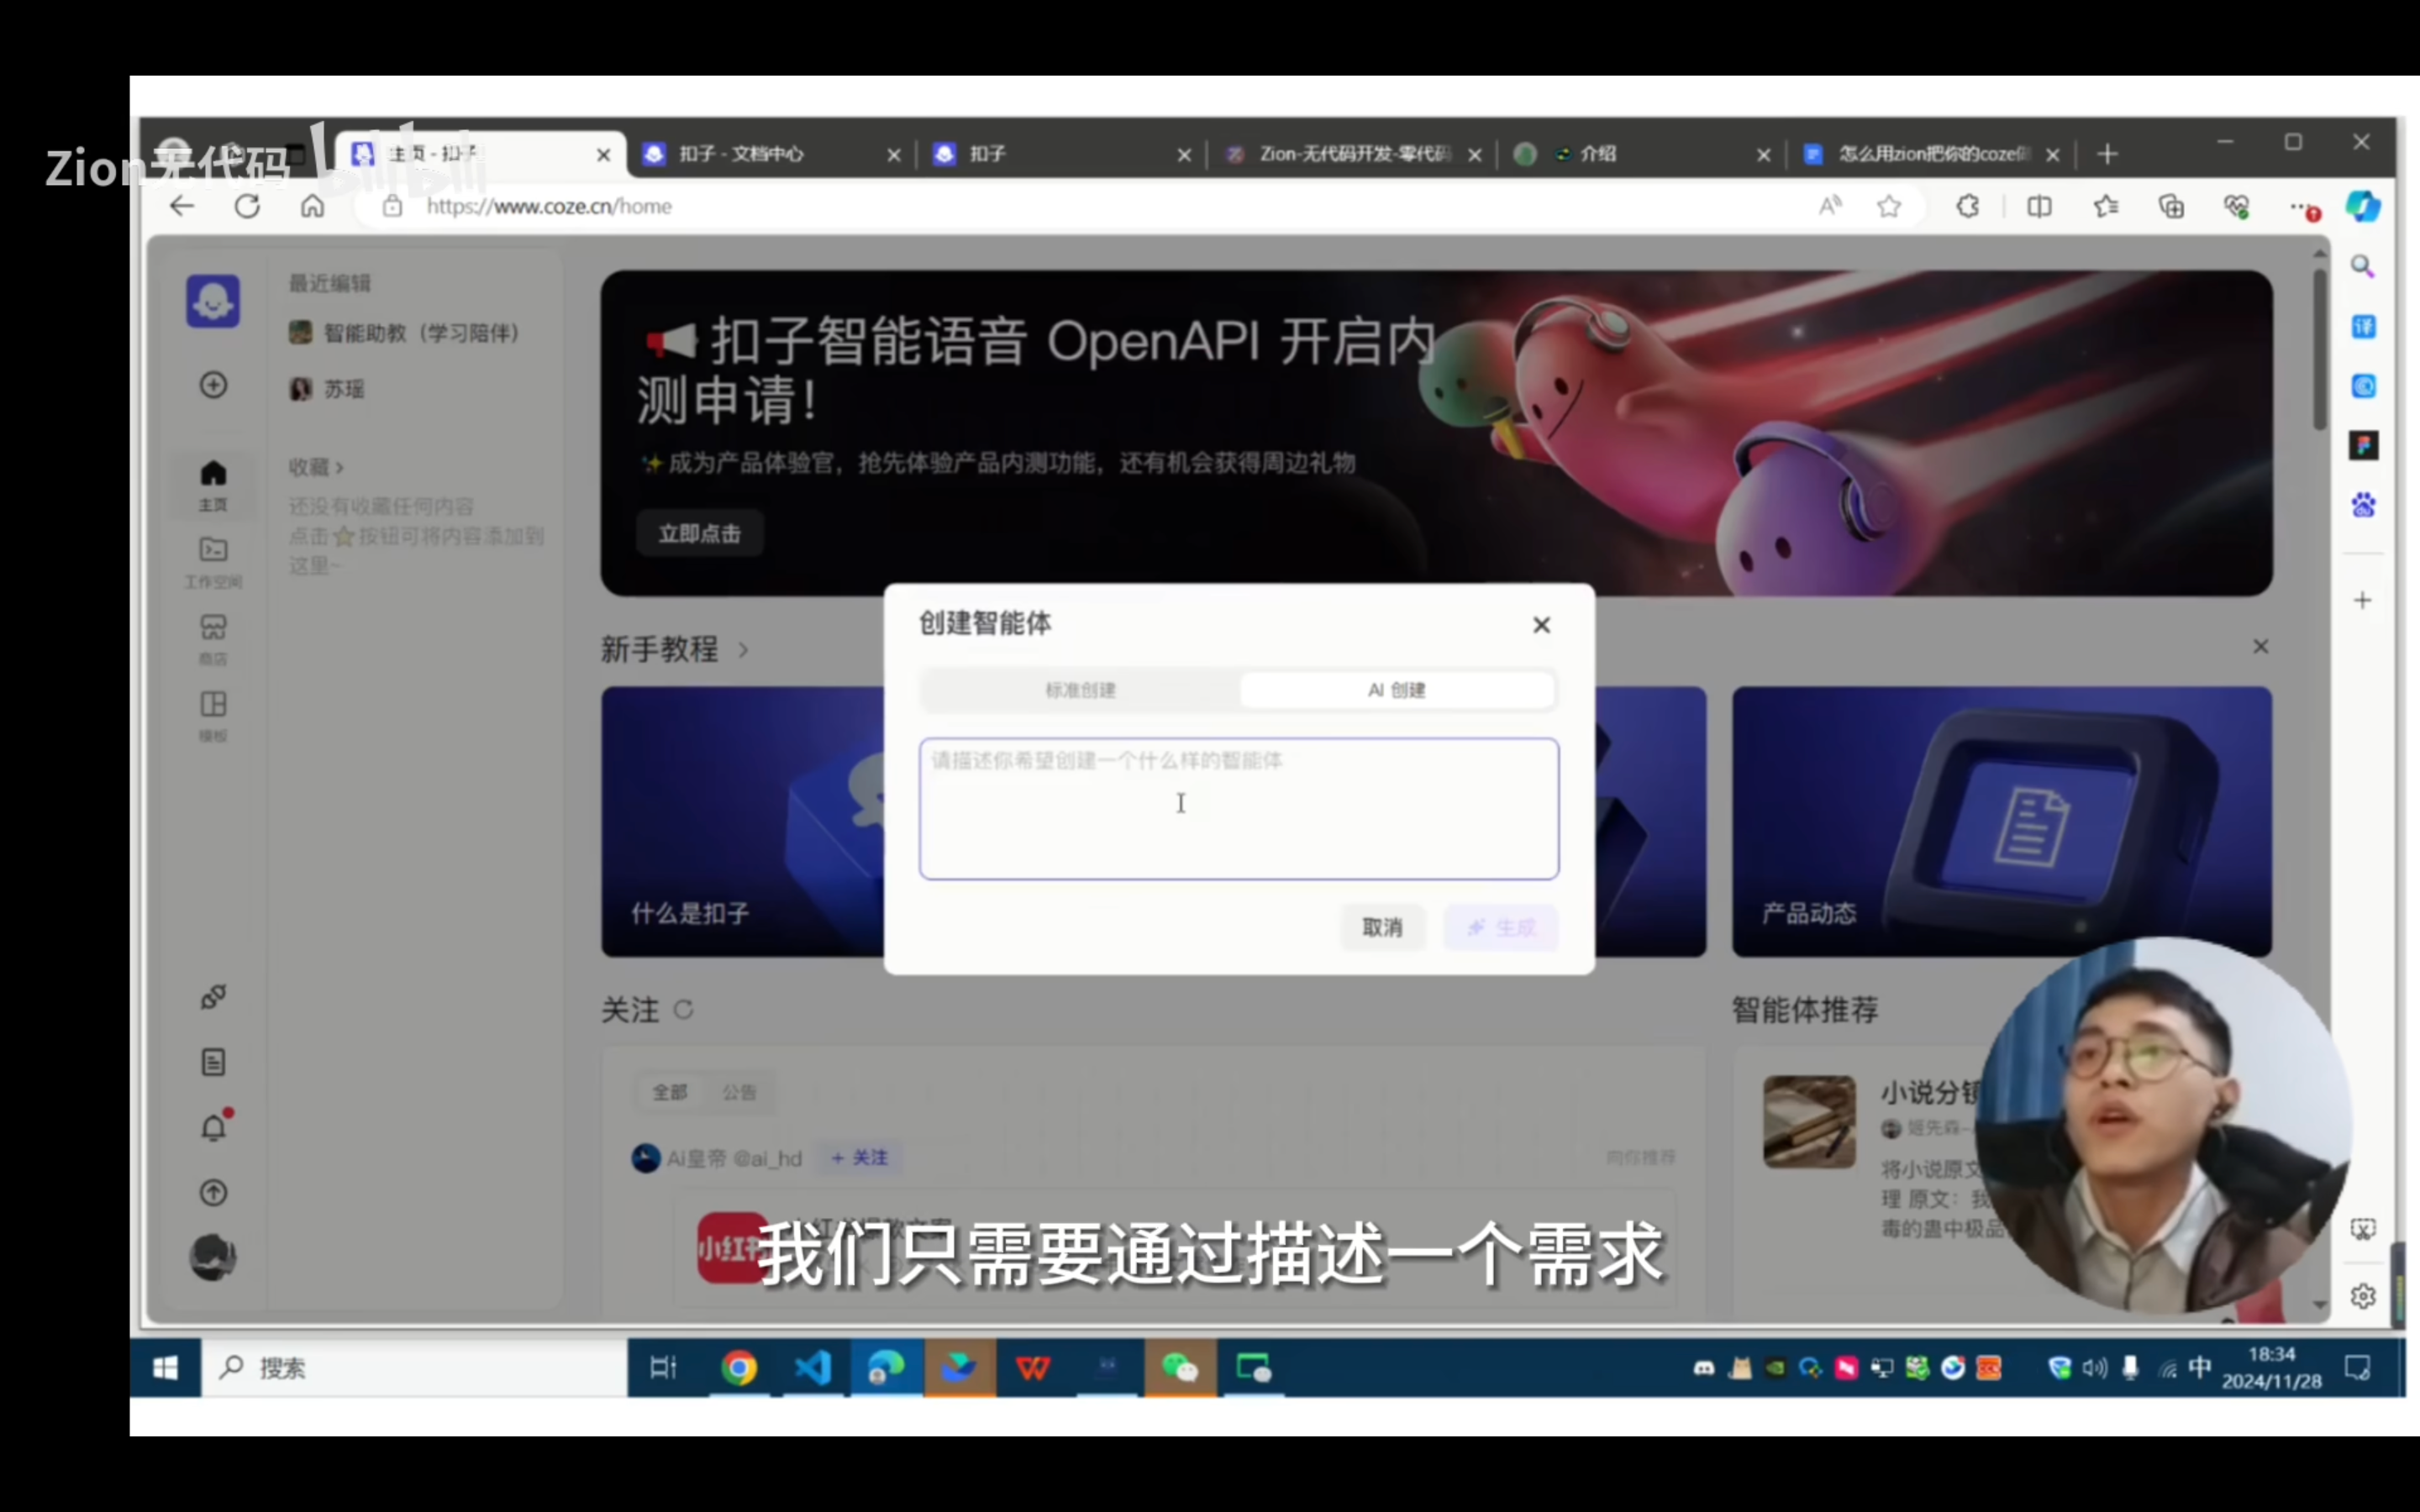Open the browser settings and more menu
2420x1512 pixels.
pyautogui.click(x=2304, y=208)
